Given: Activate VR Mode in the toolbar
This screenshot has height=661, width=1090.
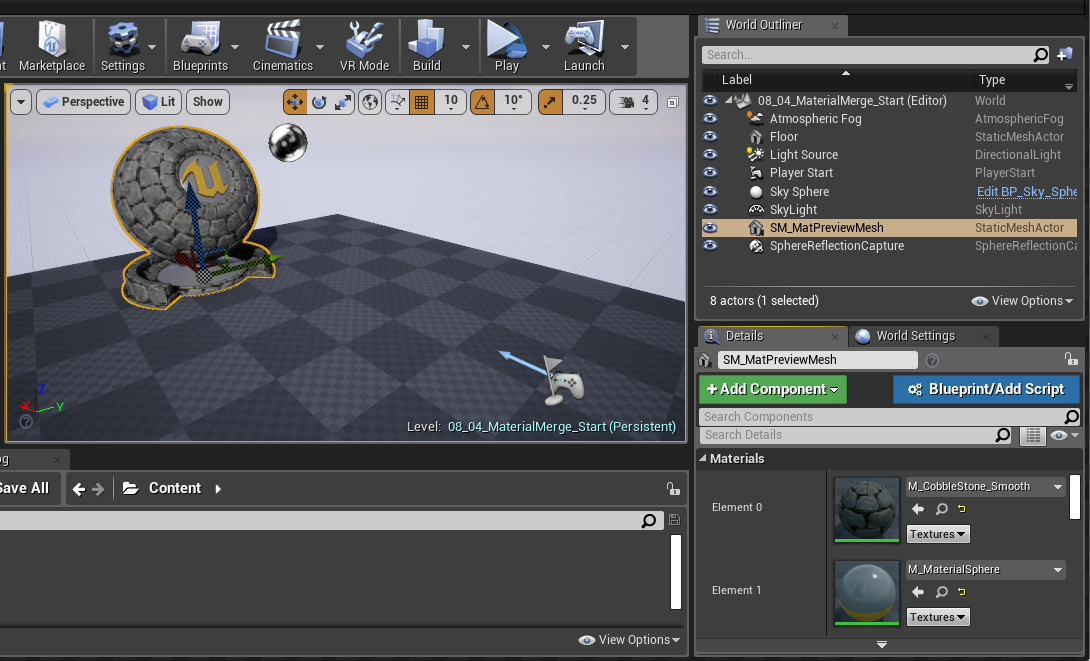Looking at the screenshot, I should [x=364, y=47].
